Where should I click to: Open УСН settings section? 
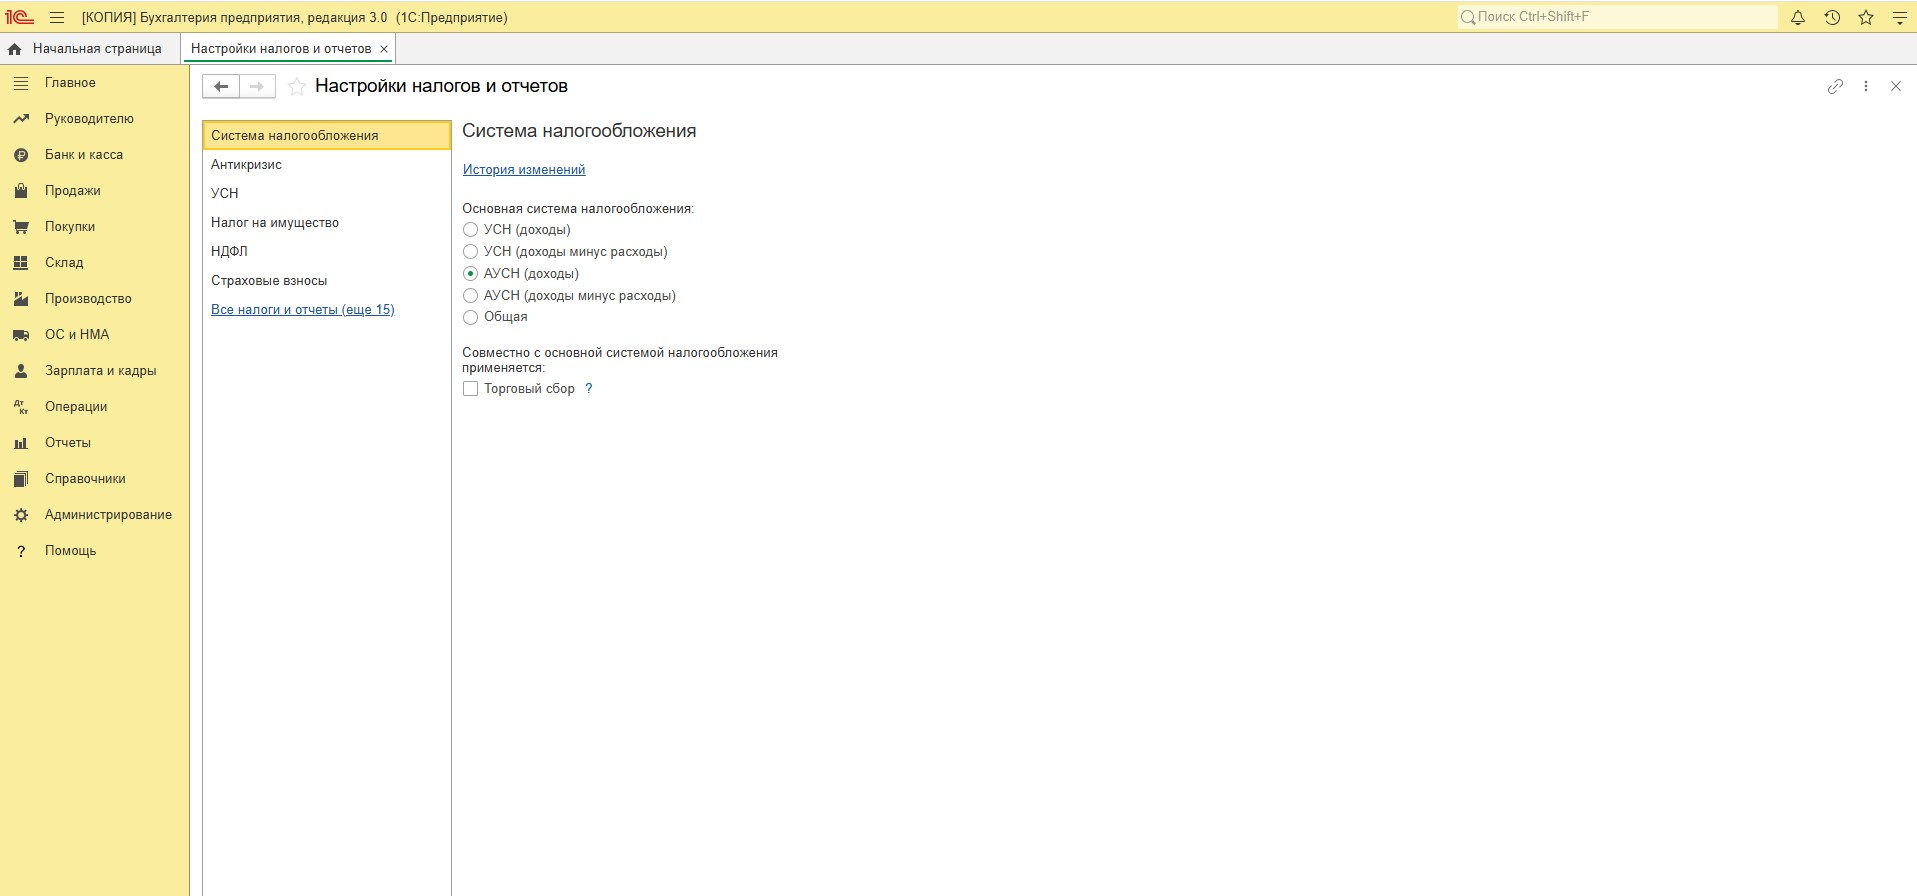327,193
